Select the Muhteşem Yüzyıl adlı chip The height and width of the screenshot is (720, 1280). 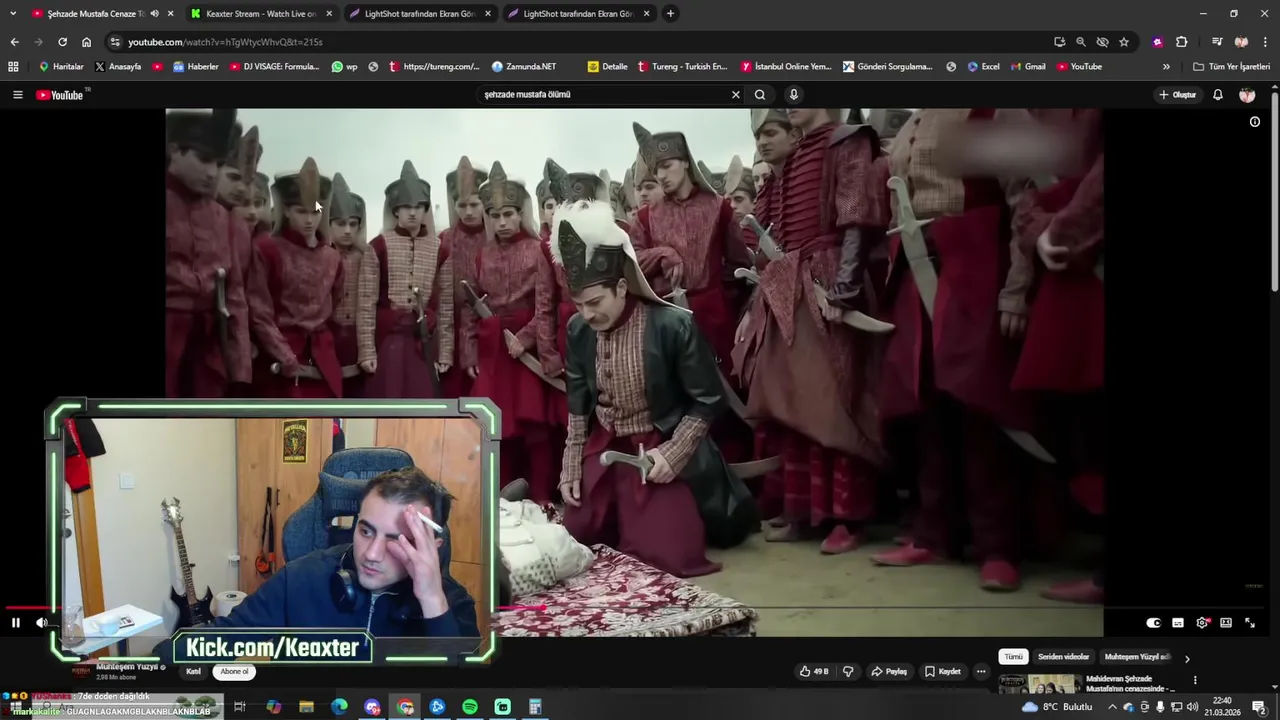pyautogui.click(x=1137, y=657)
